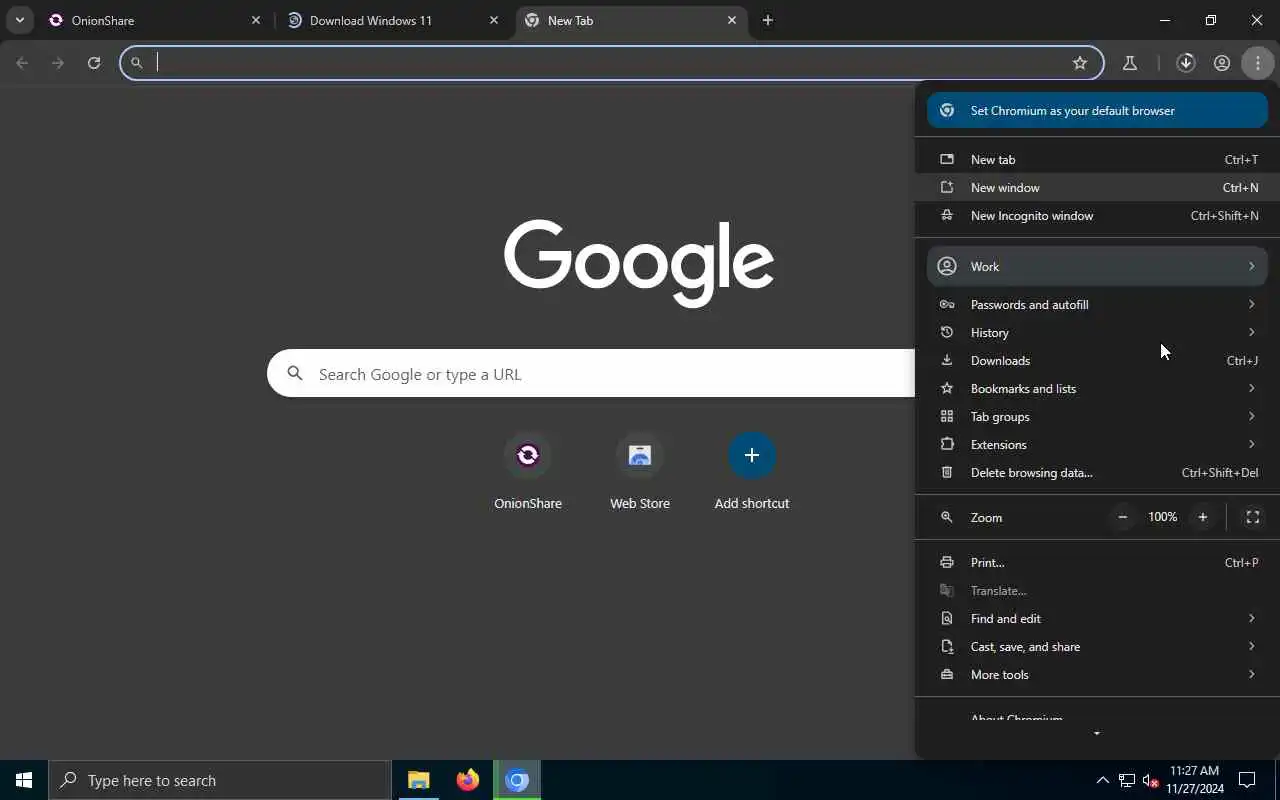
Task: Choose Print from the menu
Action: point(1097,562)
